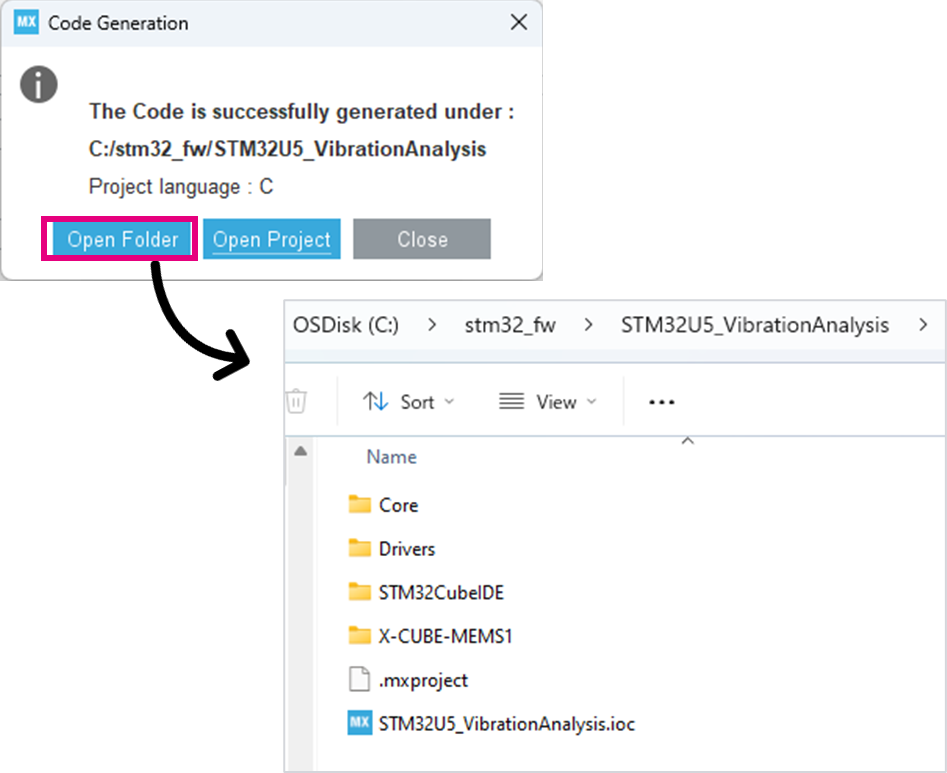Click the X-CUBE-MEMS1 folder icon
This screenshot has width=947, height=773.
(360, 635)
